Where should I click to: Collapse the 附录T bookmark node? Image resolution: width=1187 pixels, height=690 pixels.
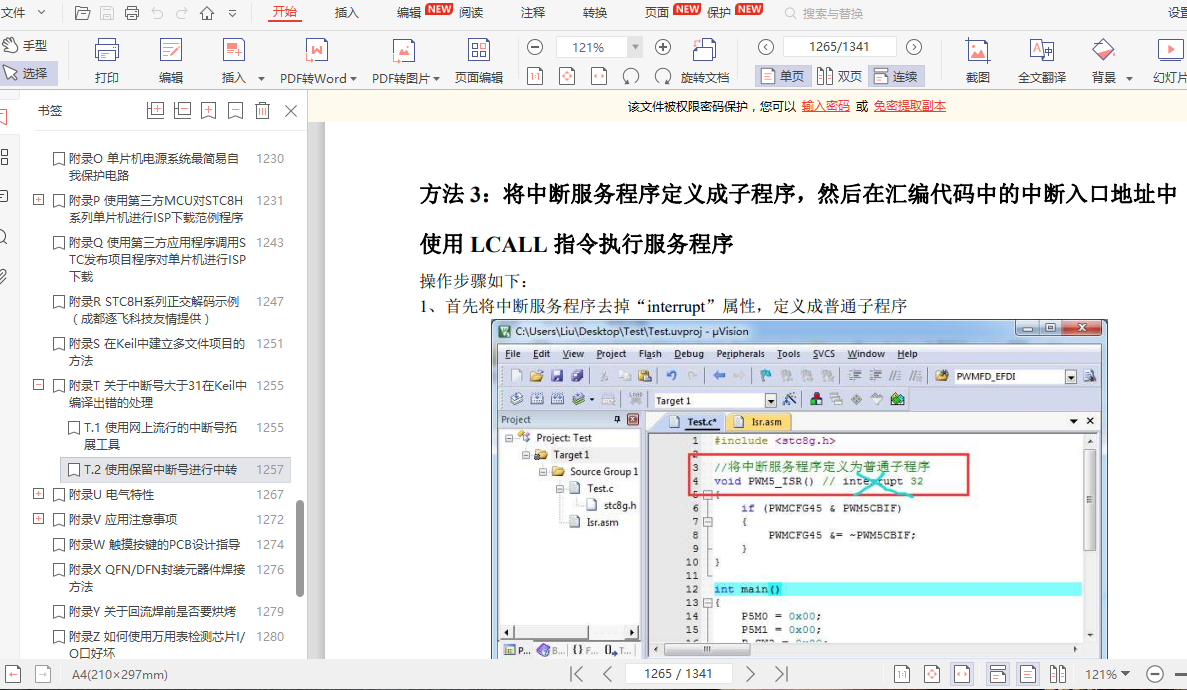coord(39,385)
